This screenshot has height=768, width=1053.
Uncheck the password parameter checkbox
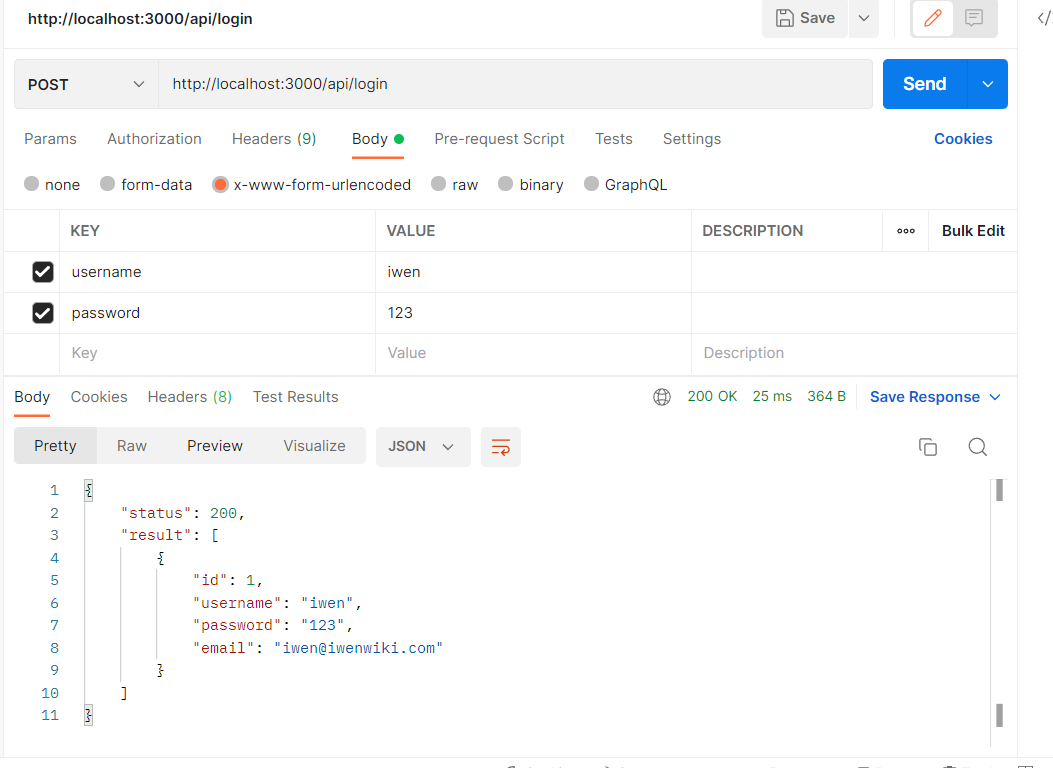click(43, 313)
